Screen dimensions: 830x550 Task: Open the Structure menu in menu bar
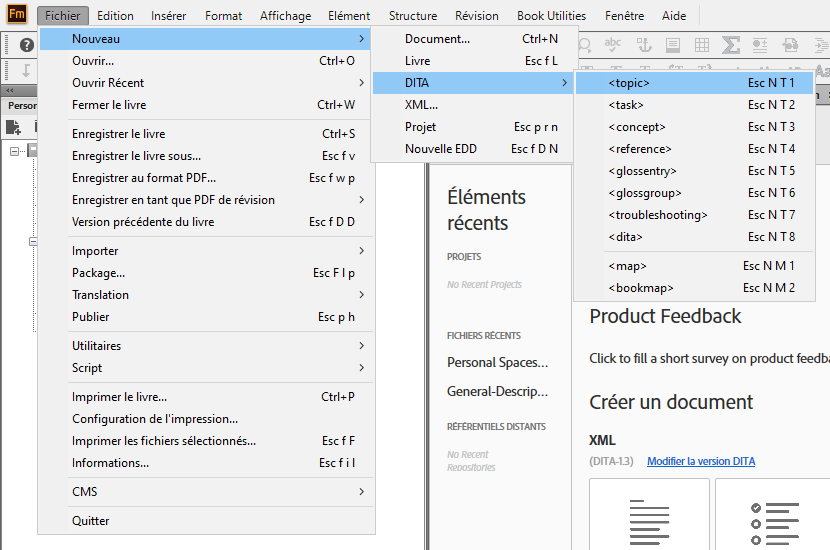click(412, 16)
